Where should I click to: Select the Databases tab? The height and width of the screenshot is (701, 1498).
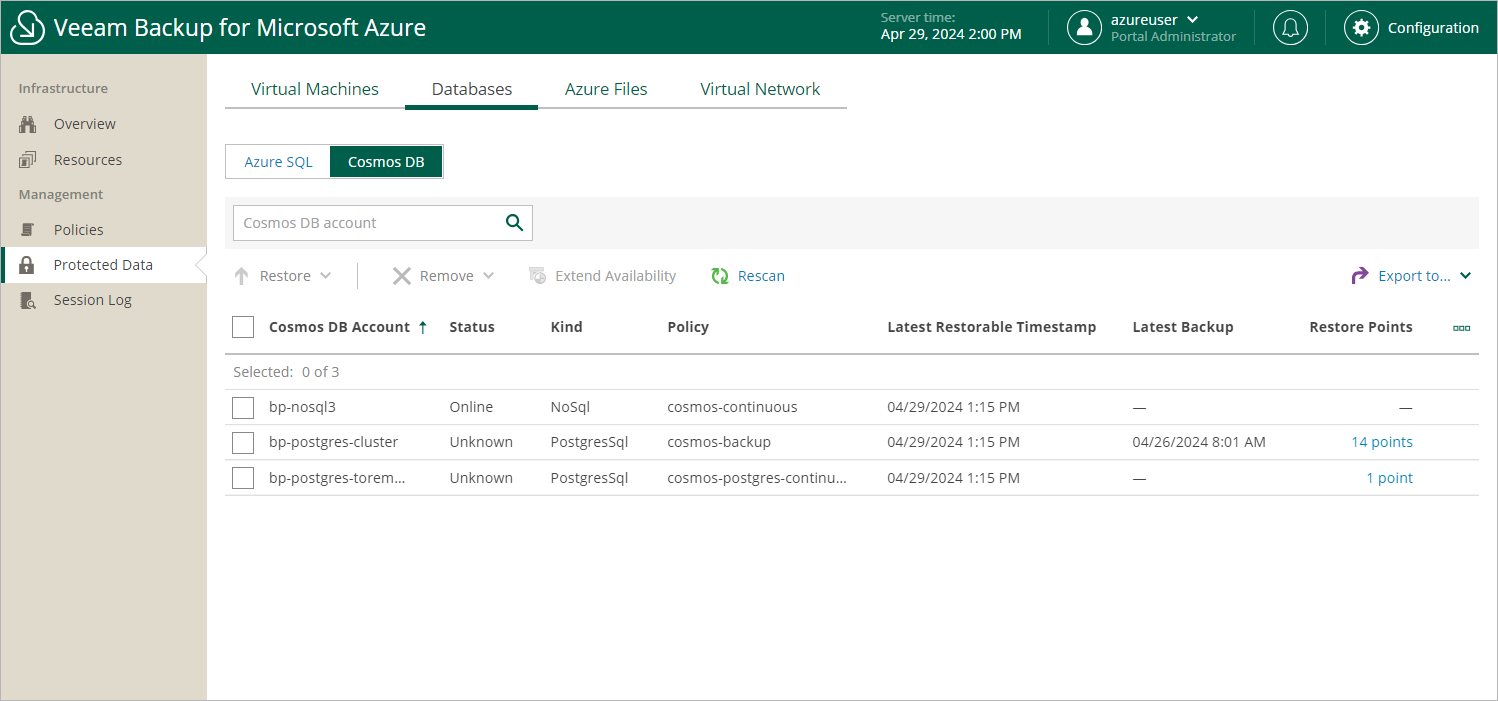(x=472, y=89)
